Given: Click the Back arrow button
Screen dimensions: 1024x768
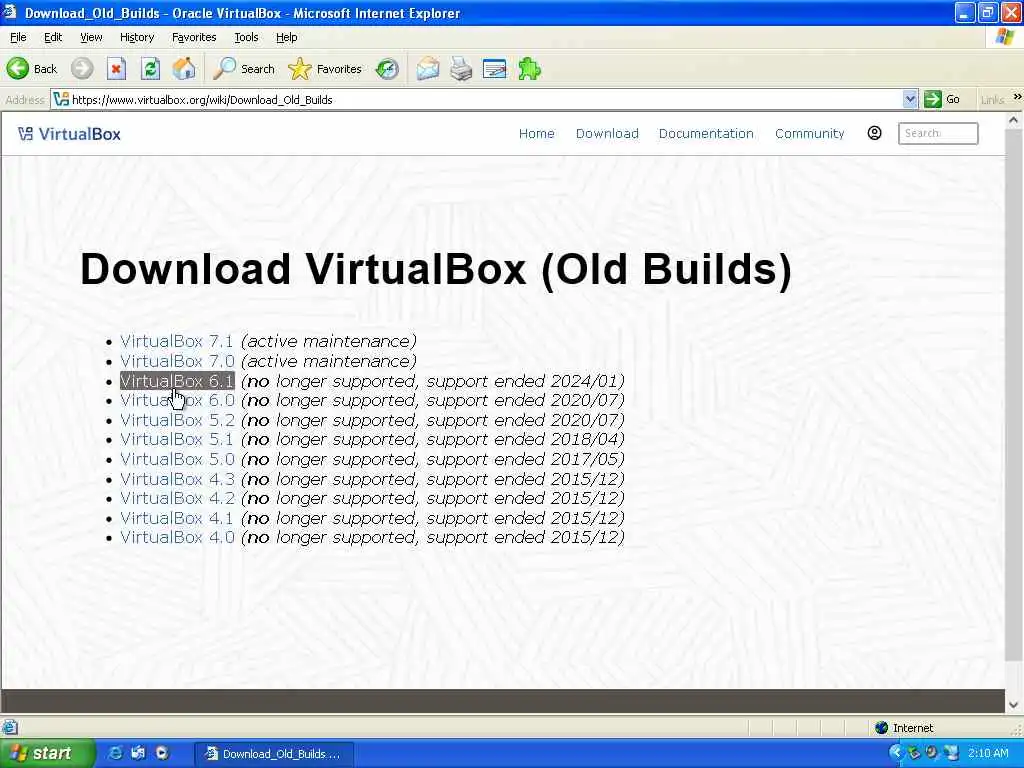Looking at the screenshot, I should click(x=32, y=69).
